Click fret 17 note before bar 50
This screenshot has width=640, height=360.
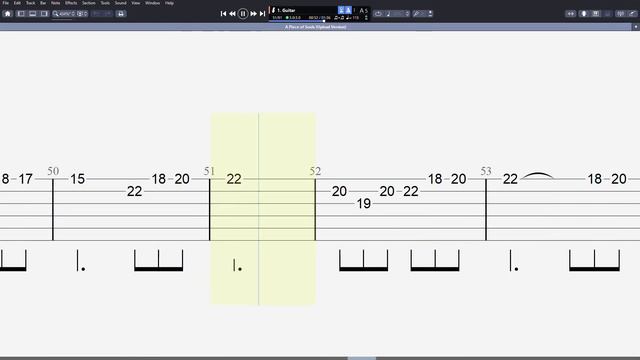(25, 179)
